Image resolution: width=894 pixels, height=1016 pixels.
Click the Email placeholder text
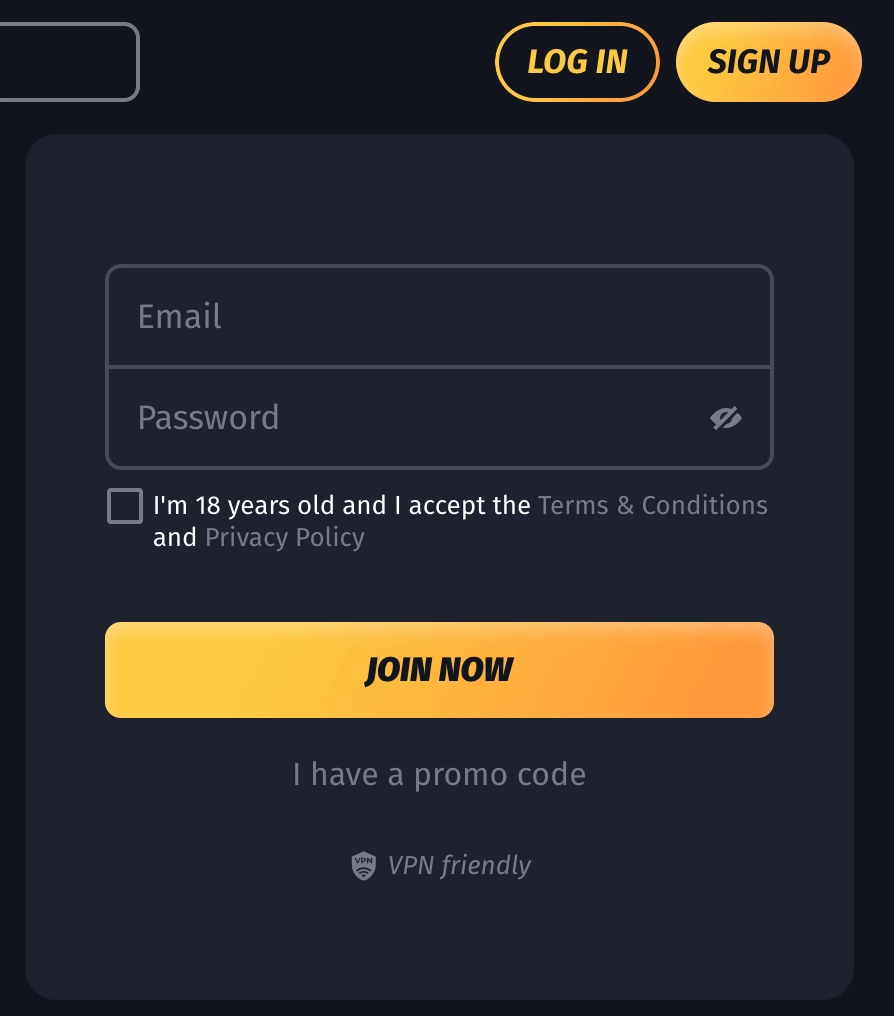179,317
